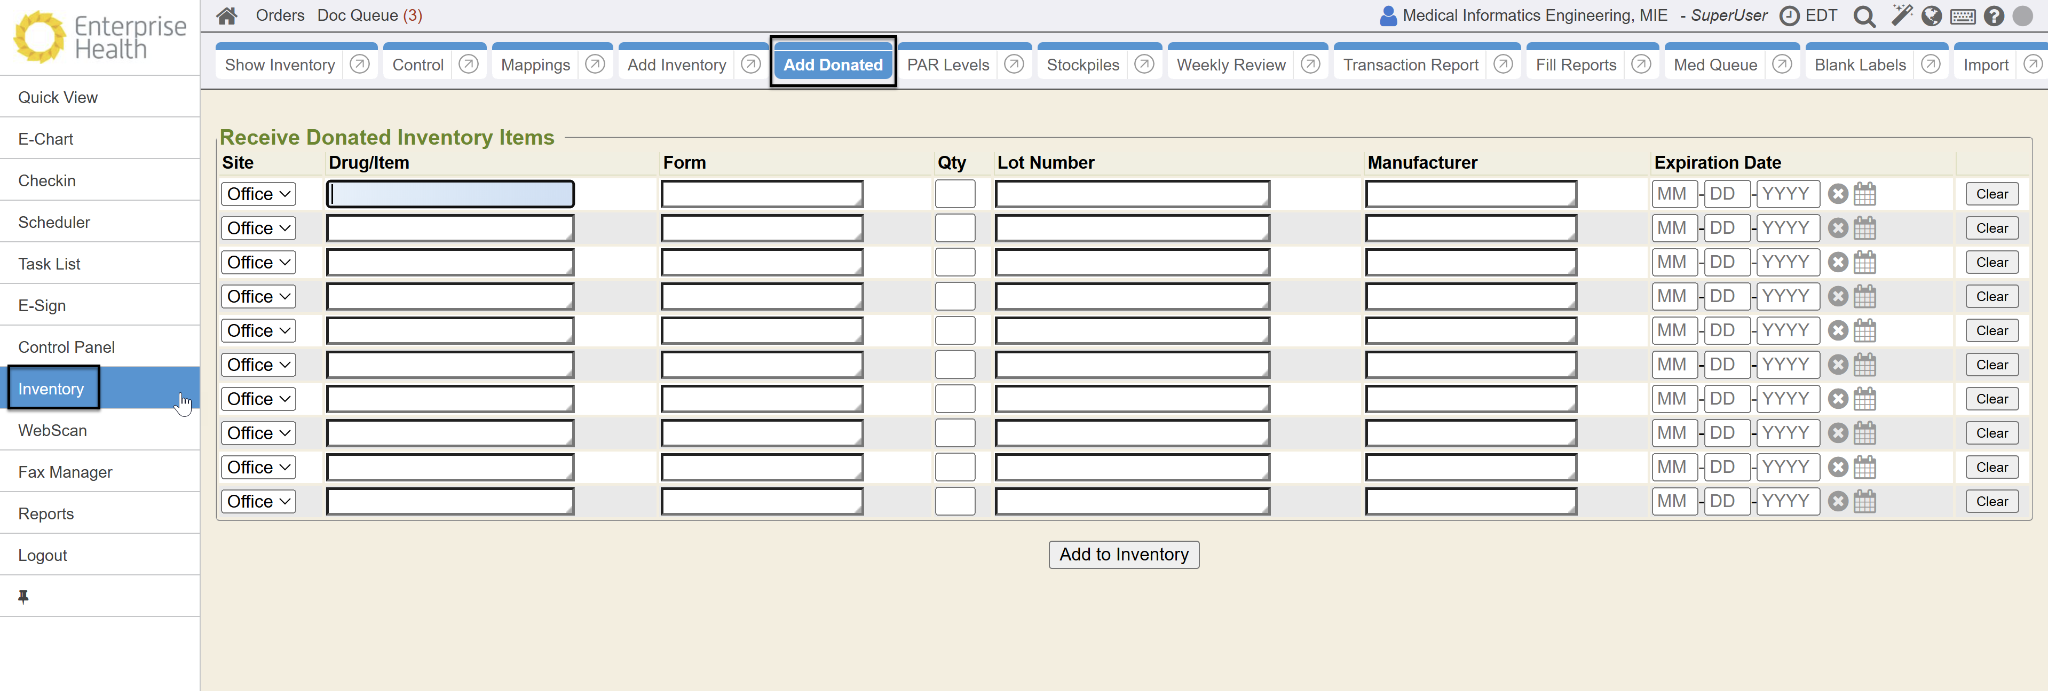Click the pin icon below Logout
Screen dimensions: 2048x691
point(23,597)
